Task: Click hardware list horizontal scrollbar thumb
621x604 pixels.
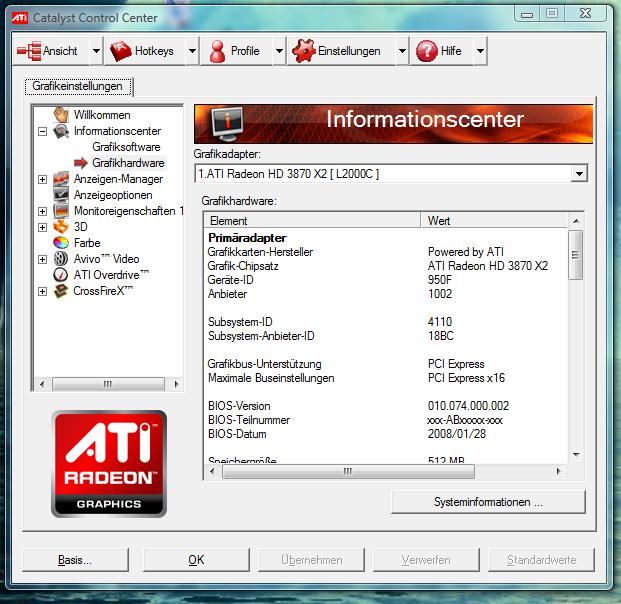Action: [348, 471]
